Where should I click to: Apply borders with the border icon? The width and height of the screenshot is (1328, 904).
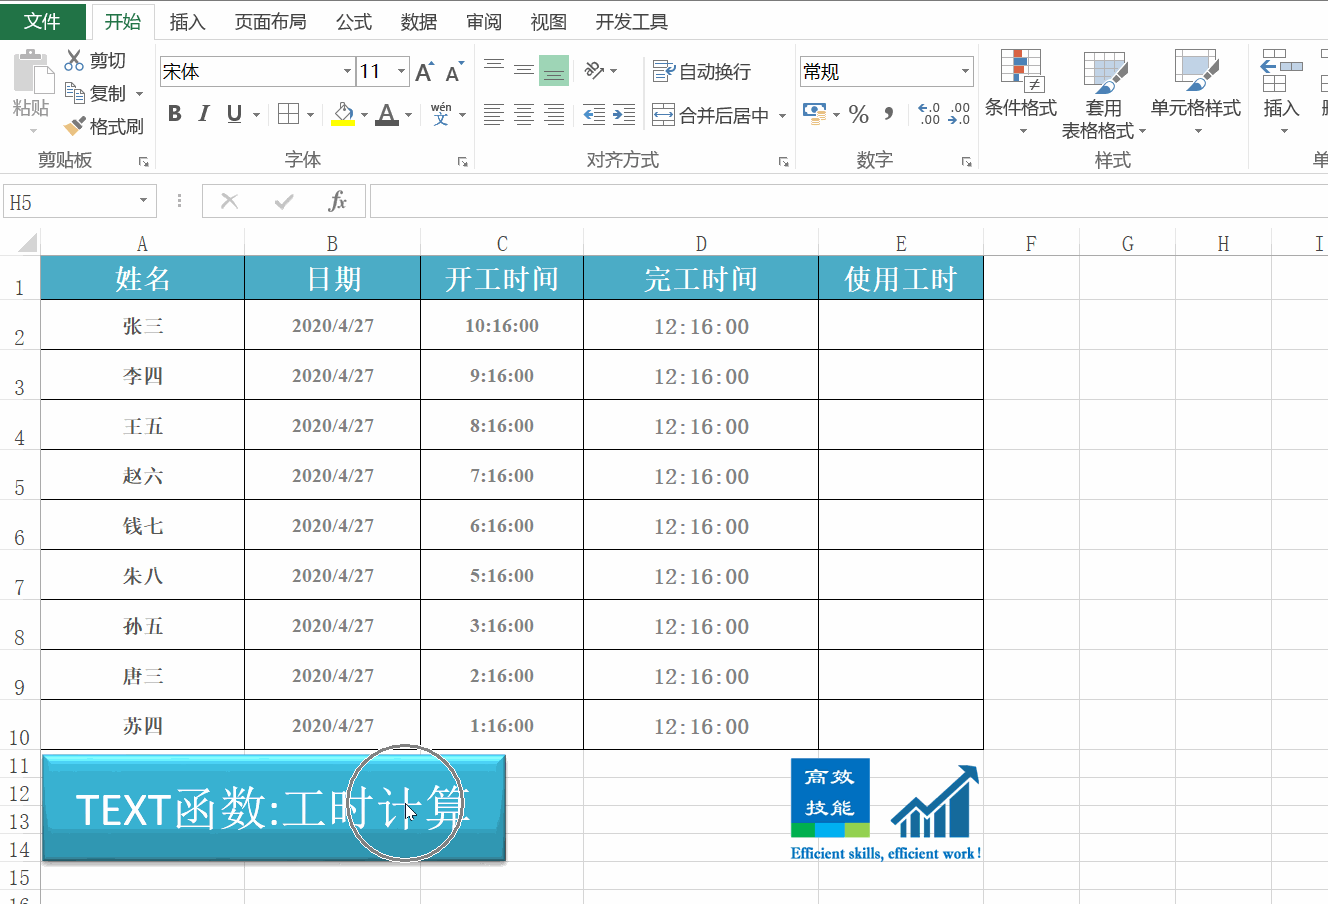pos(288,114)
